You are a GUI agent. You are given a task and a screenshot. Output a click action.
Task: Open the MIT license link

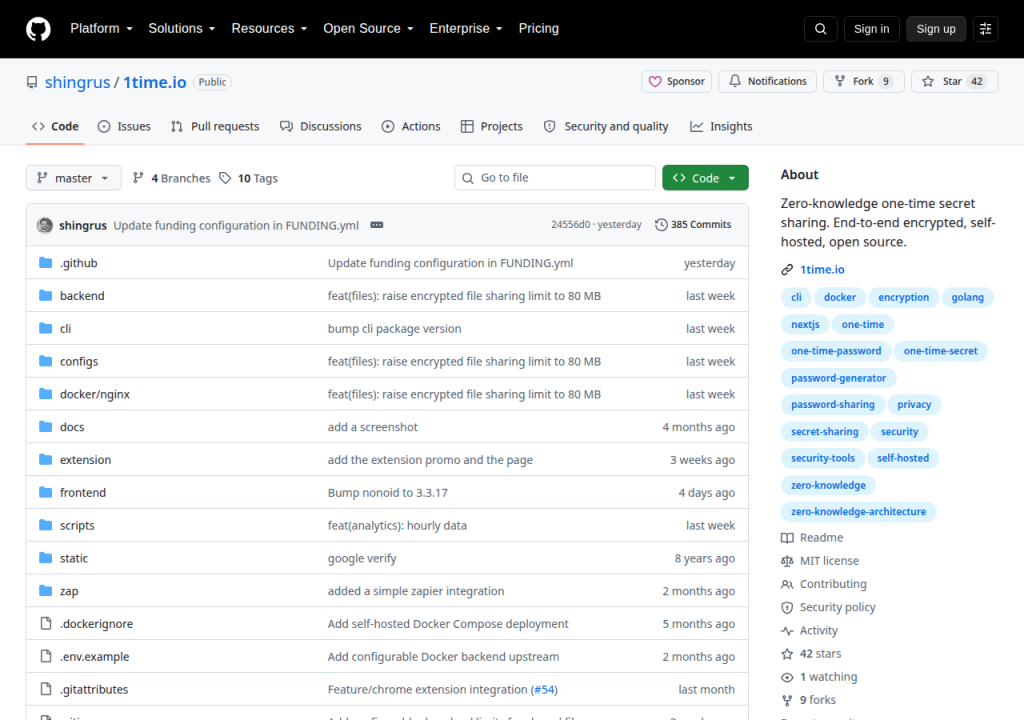820,561
